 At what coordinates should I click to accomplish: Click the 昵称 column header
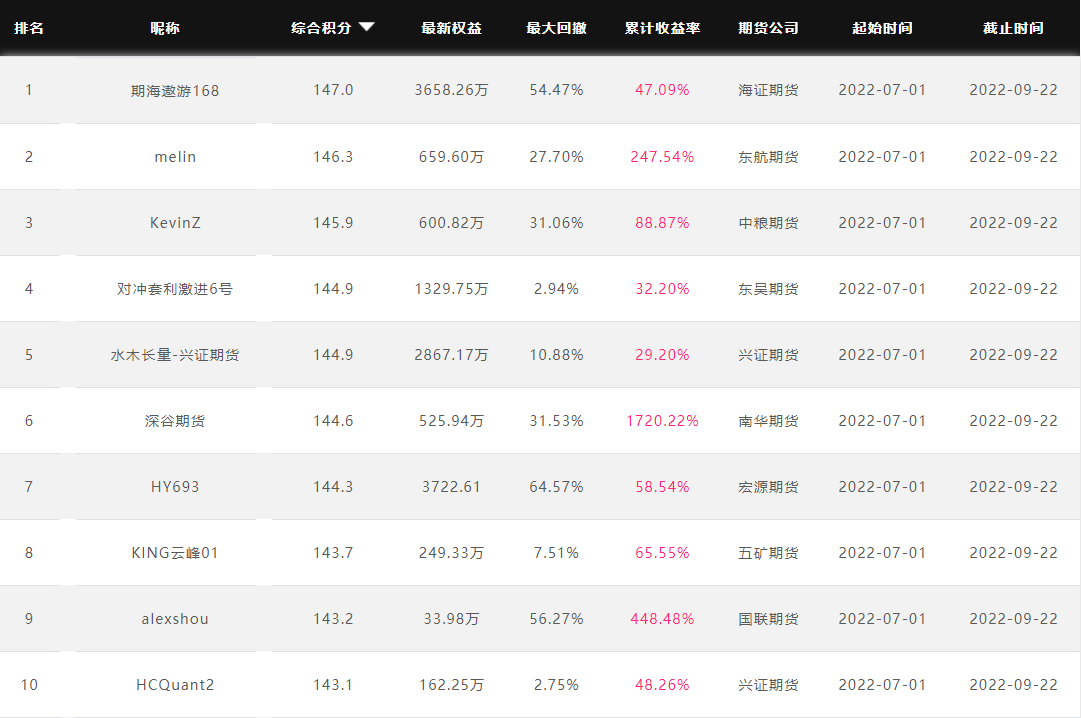(x=165, y=28)
